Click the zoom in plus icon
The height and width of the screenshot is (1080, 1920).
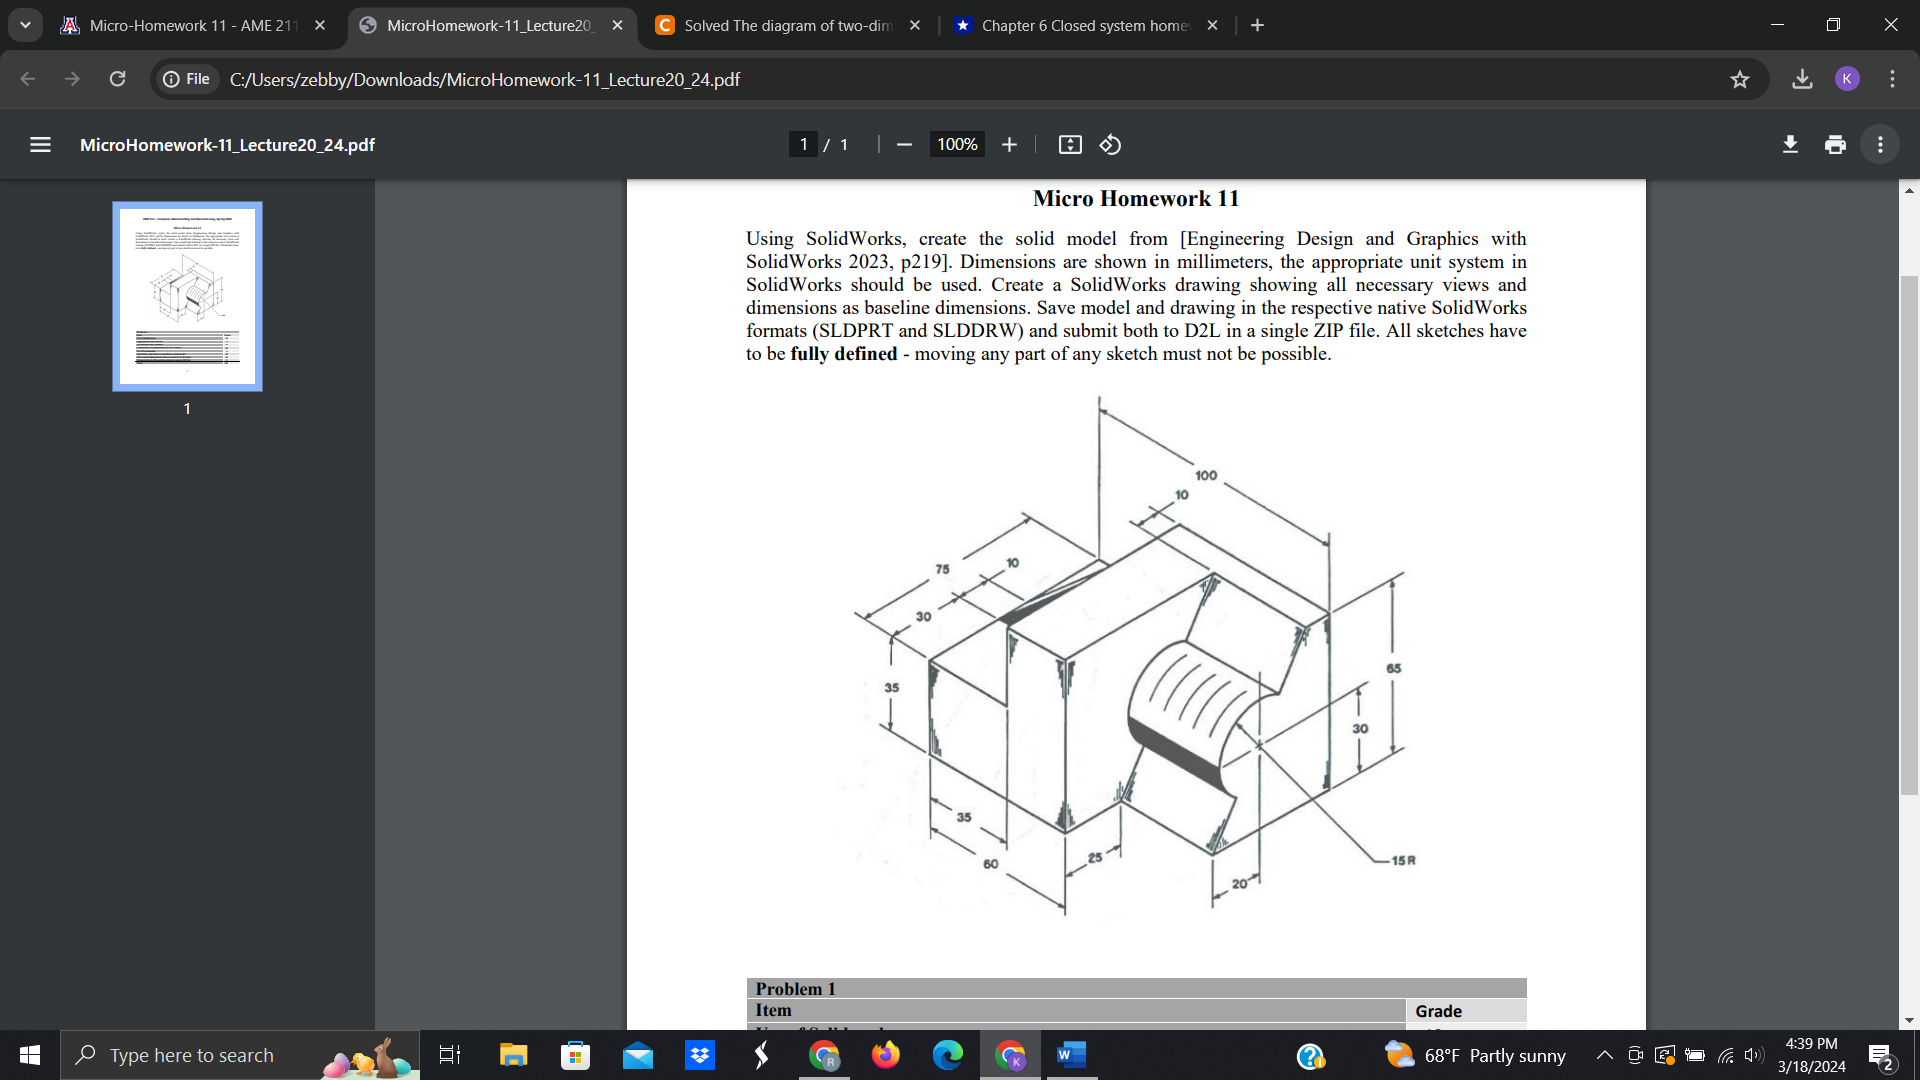pyautogui.click(x=1009, y=145)
